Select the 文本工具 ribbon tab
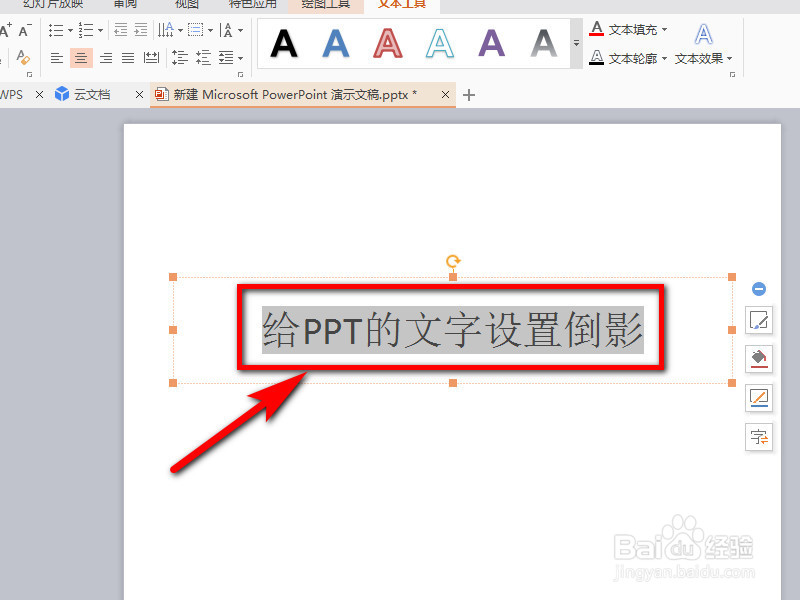Screen dimensions: 800x600 click(x=402, y=5)
